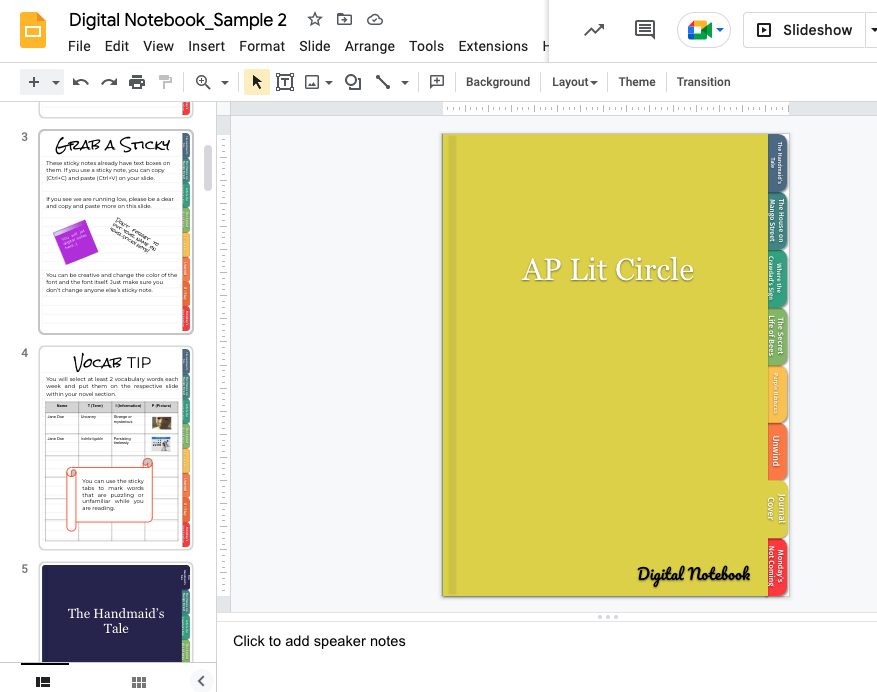This screenshot has height=692, width=877.
Task: Activate the paint format tool
Action: (166, 82)
